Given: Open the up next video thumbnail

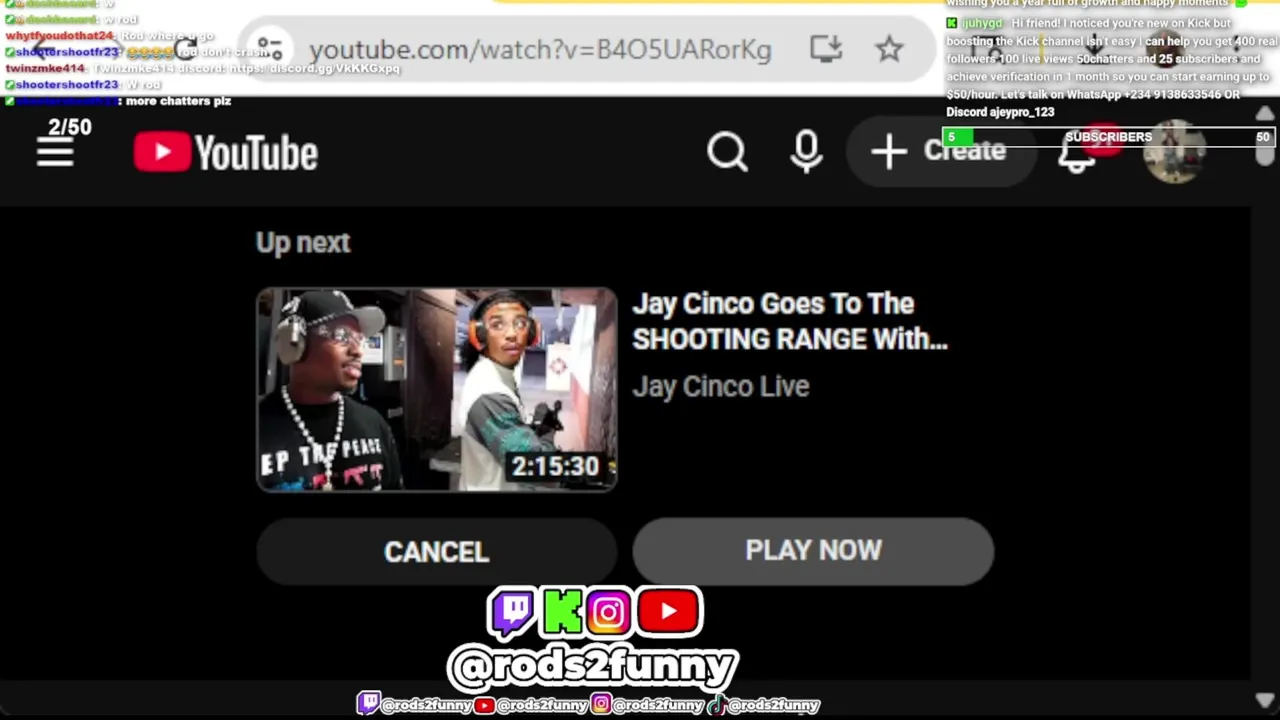Looking at the screenshot, I should click(x=437, y=390).
